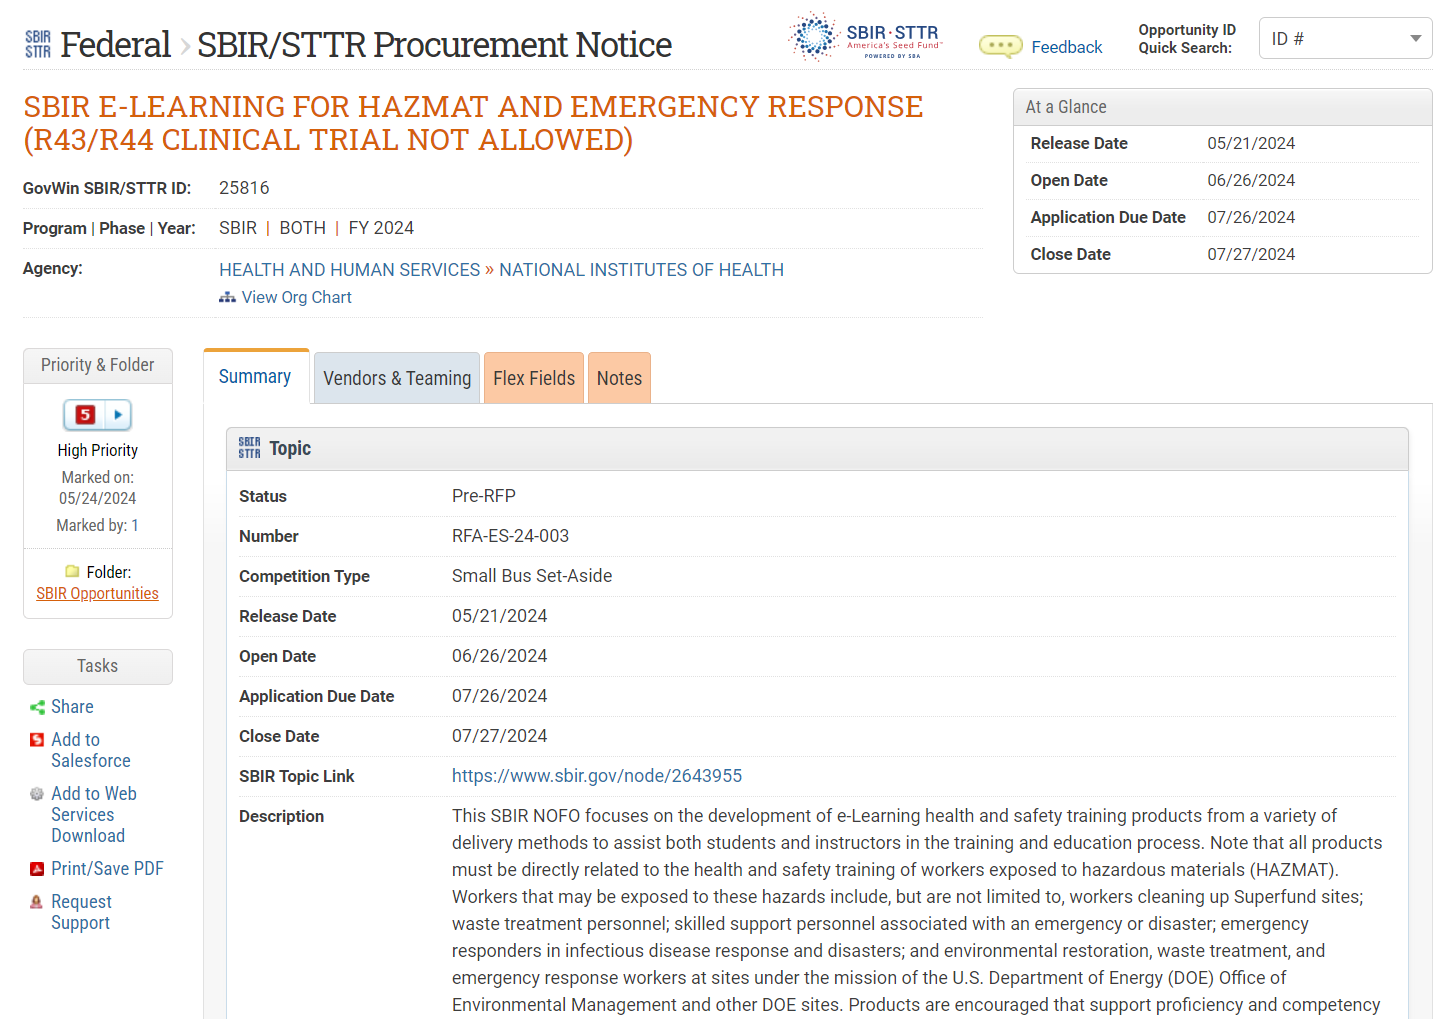The width and height of the screenshot is (1456, 1019).
Task: Open the Opportunity ID Quick Search dropdown
Action: pos(1345,39)
